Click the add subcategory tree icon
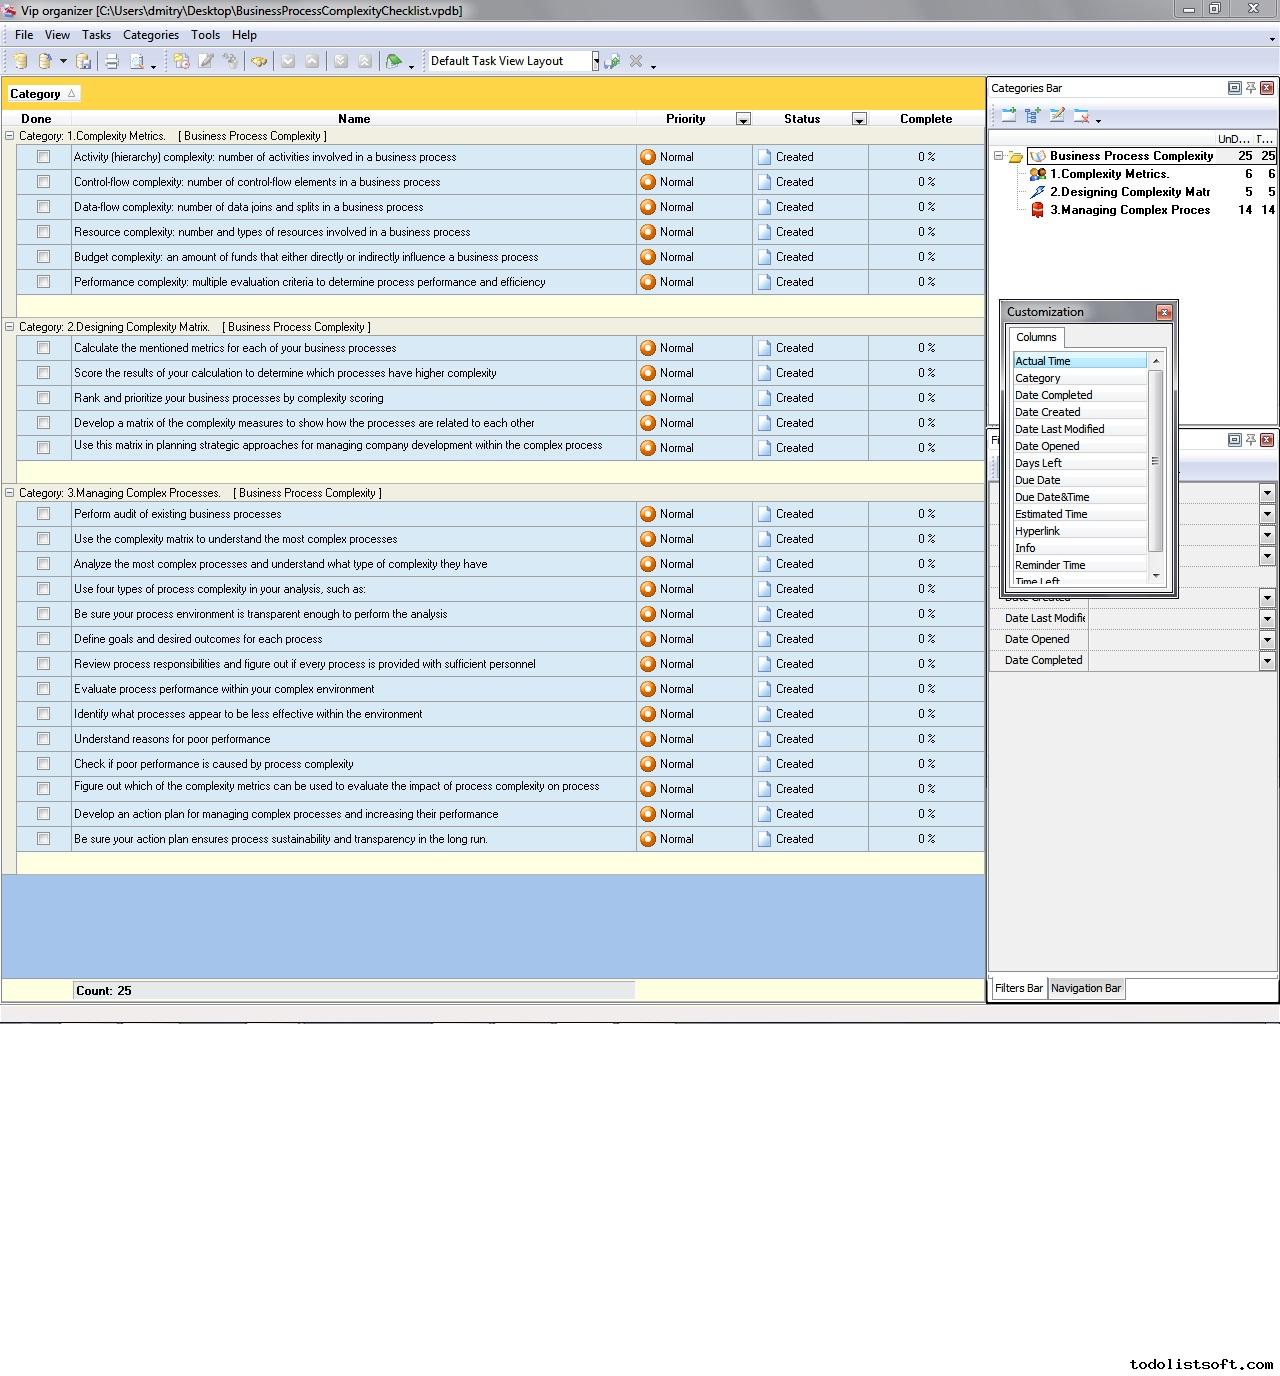Viewport: 1280px width, 1376px height. (1033, 116)
